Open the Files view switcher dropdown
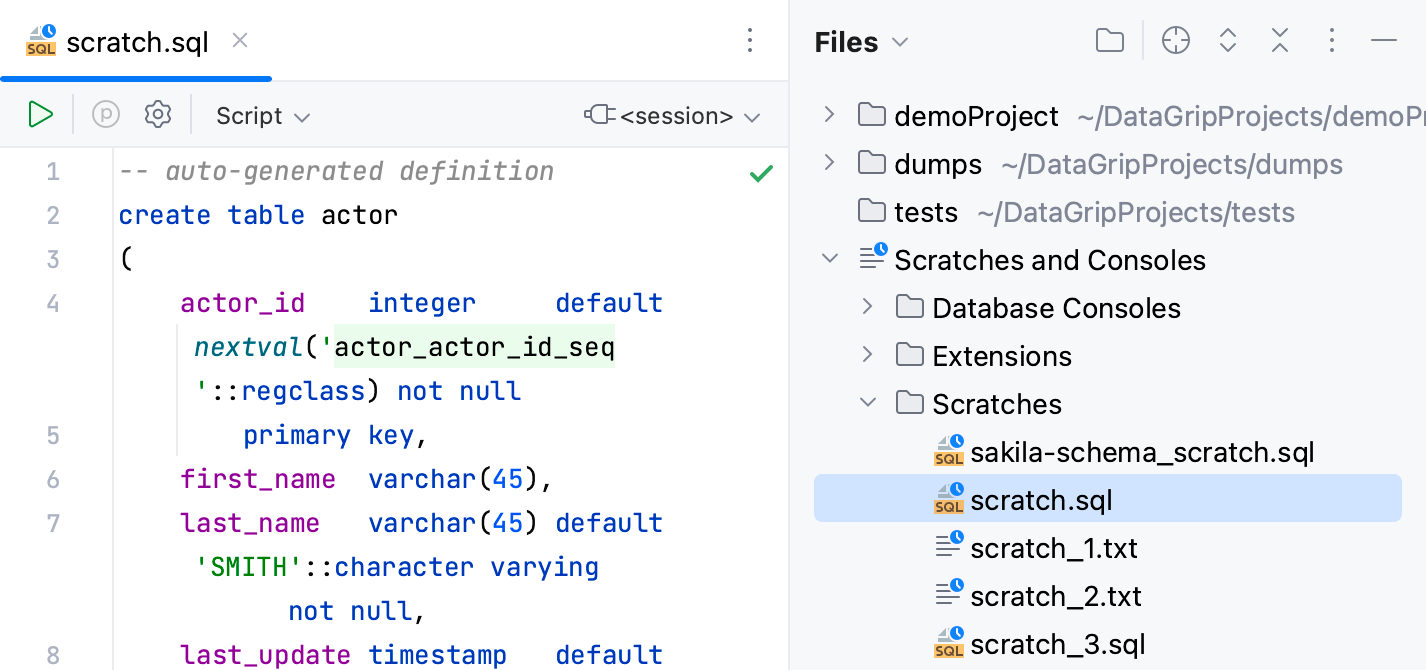 pos(899,42)
